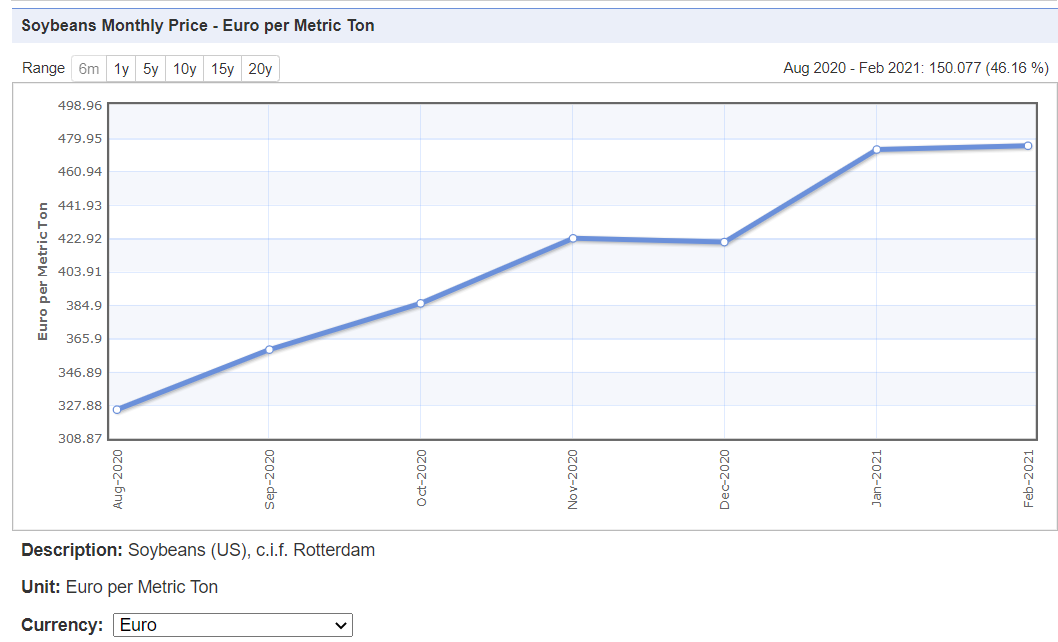This screenshot has width=1058, height=642.
Task: Select the Feb-2021 data point marker
Action: point(1028,146)
